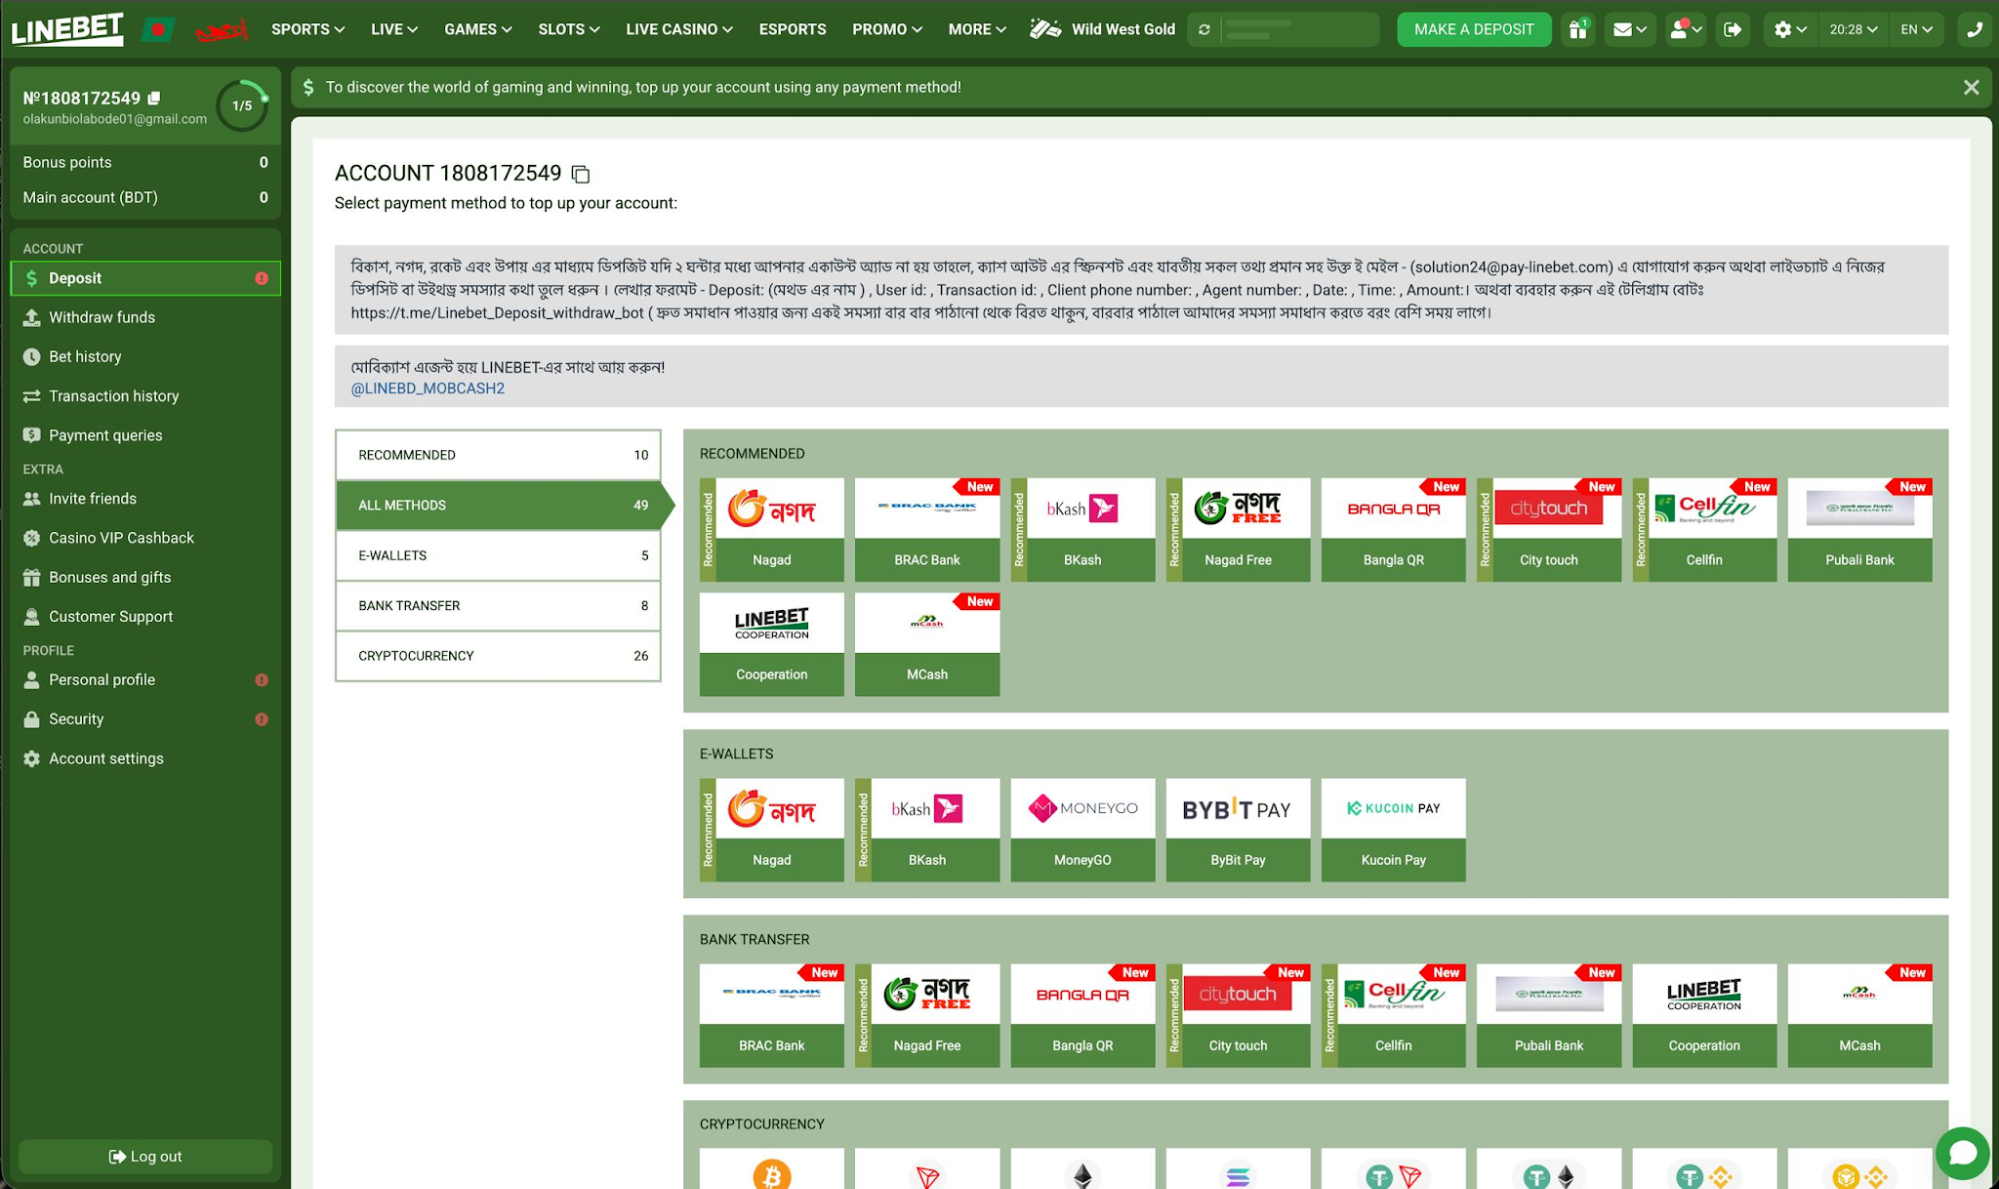Screen dimensions: 1999x1189
Task: Choose ByBit Pay e-wallet
Action: (1238, 830)
